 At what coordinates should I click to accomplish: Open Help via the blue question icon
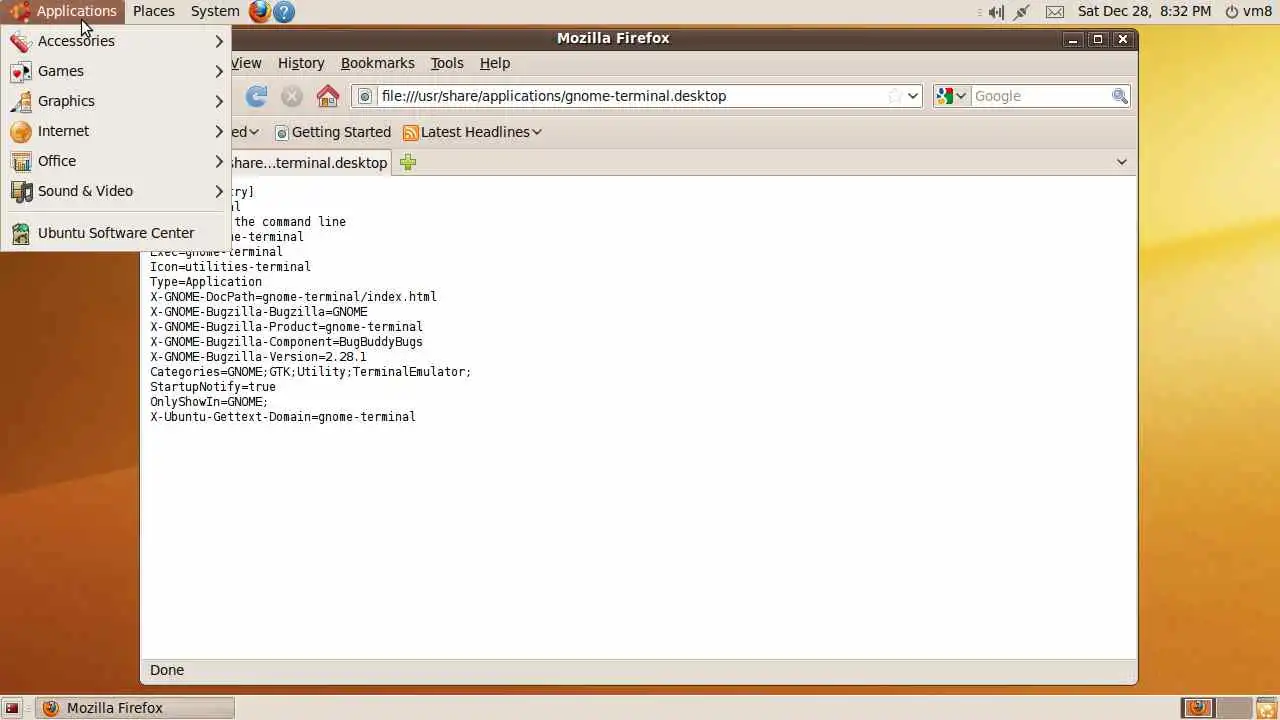click(284, 11)
